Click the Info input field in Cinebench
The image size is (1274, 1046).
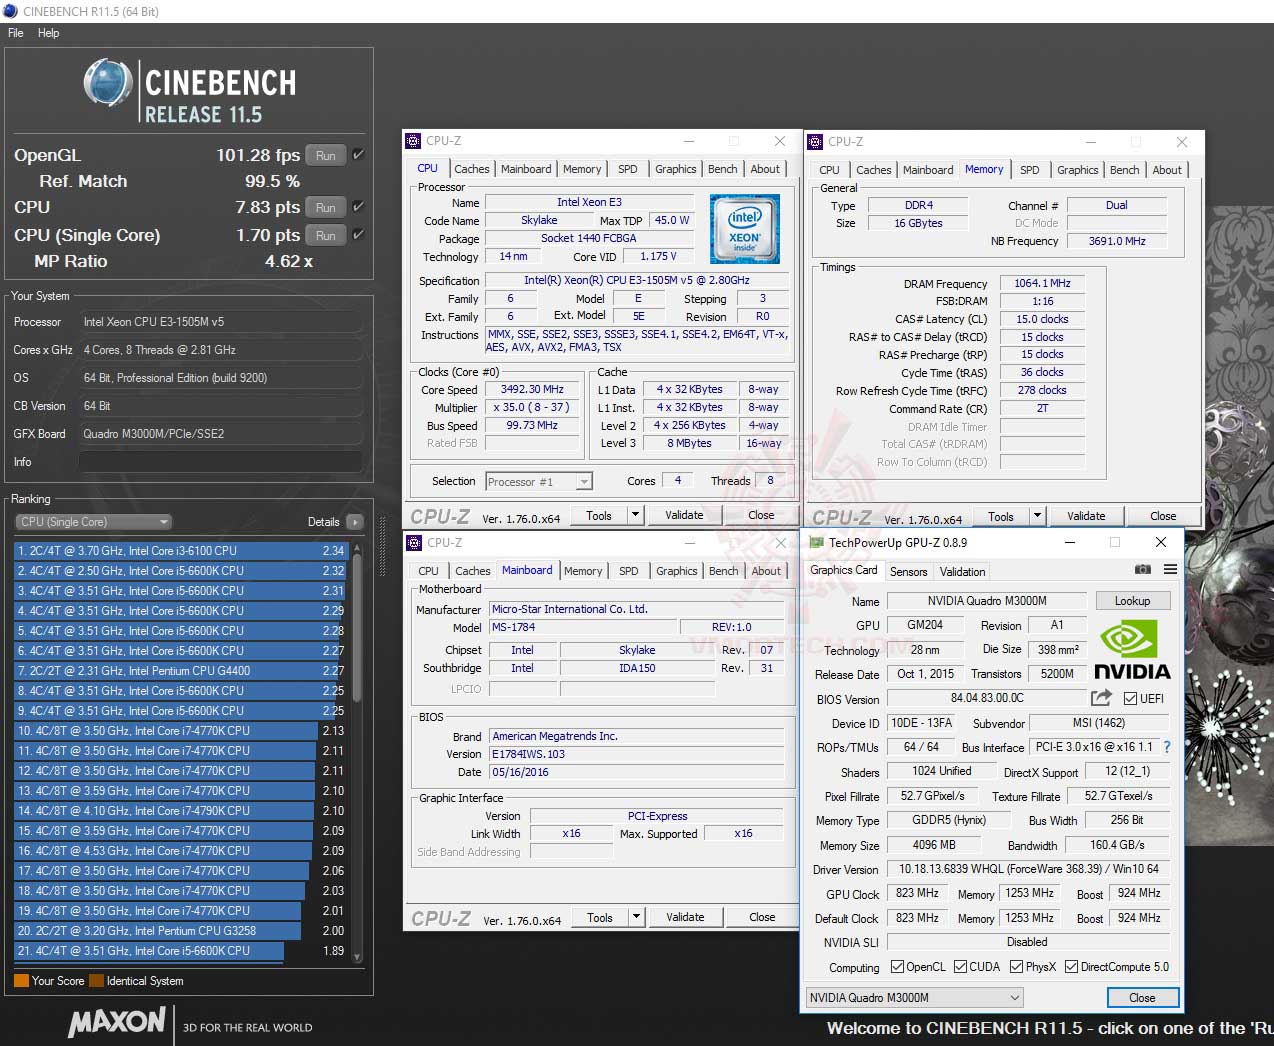220,461
